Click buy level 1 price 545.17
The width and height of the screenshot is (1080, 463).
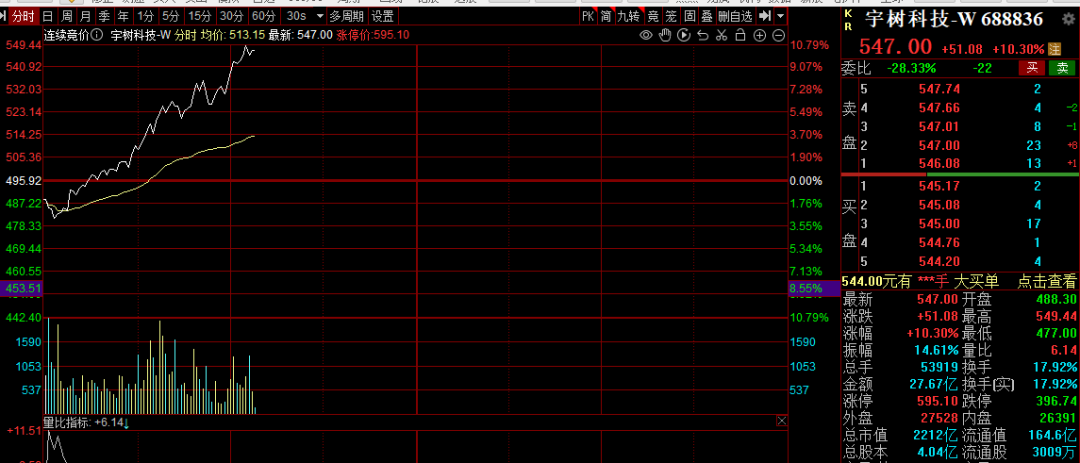coord(939,186)
